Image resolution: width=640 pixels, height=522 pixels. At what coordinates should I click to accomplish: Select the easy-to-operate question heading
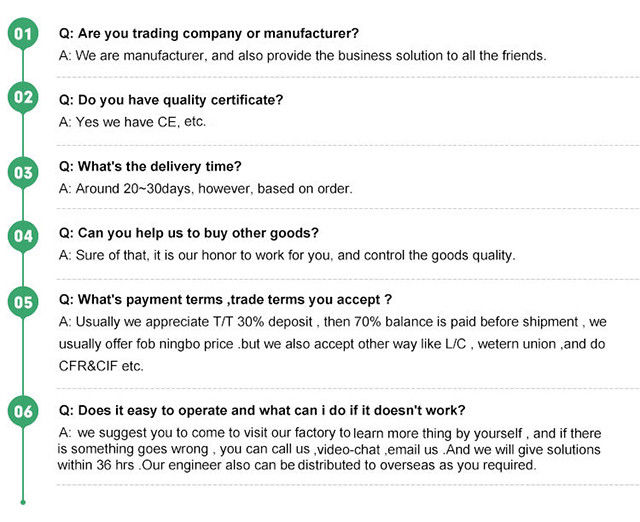pos(262,410)
